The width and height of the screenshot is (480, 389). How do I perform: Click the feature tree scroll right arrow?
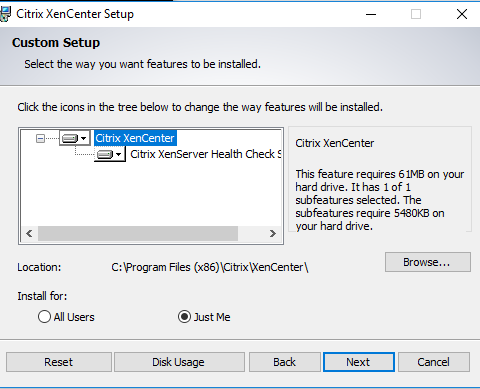273,233
